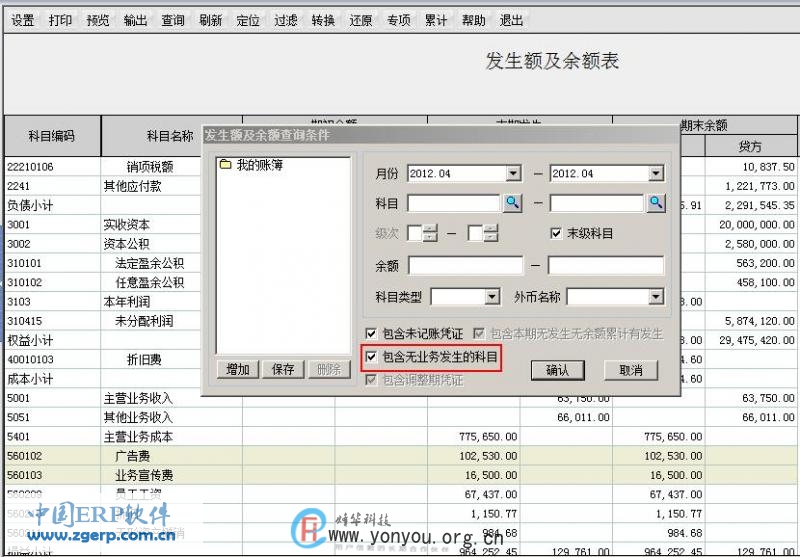Click the 取消 button
Viewport: 800px width, 557px height.
[x=631, y=370]
